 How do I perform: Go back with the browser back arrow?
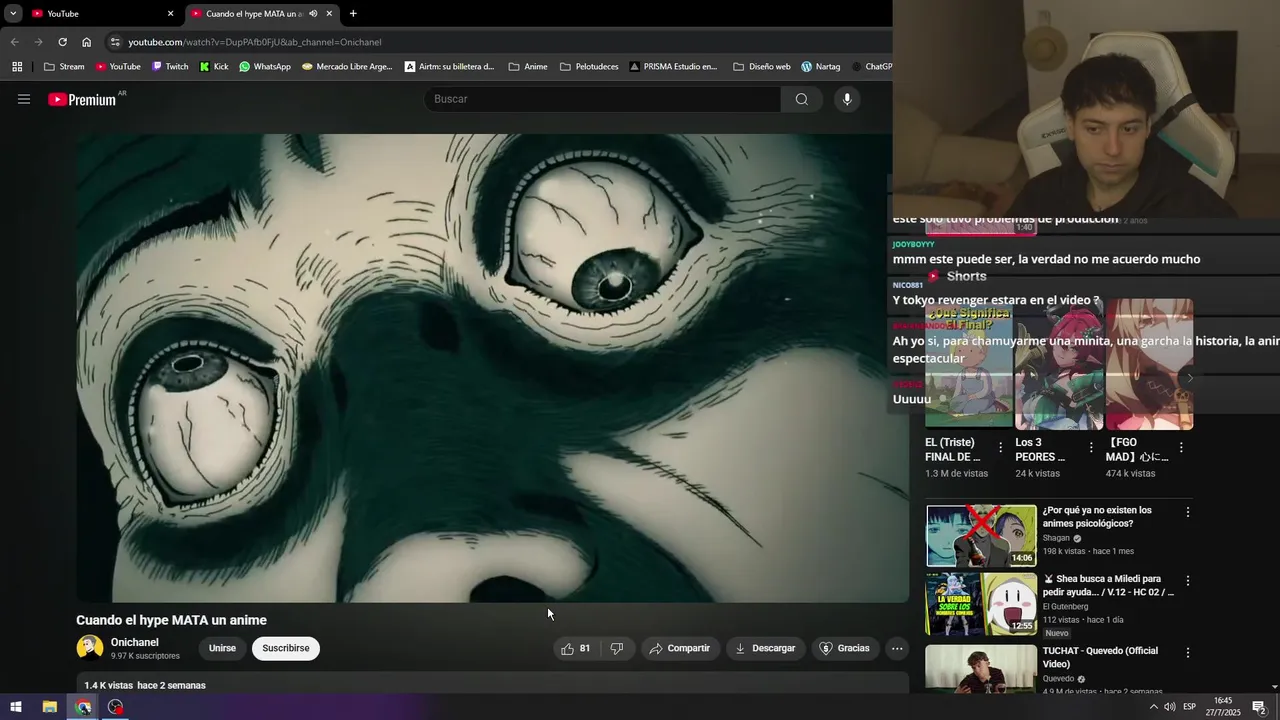[14, 42]
